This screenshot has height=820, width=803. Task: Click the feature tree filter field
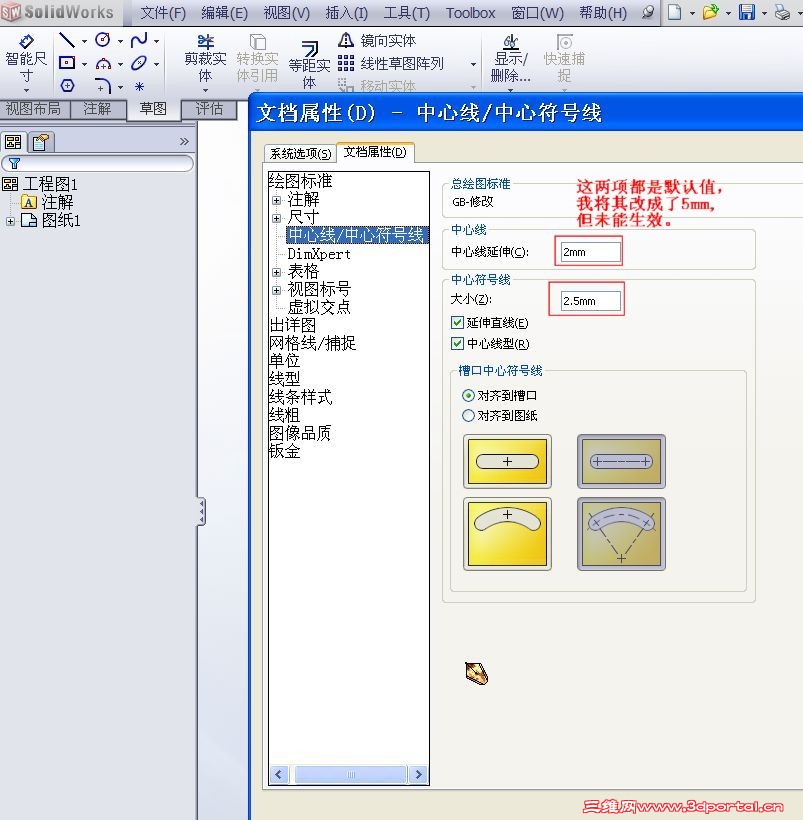click(98, 163)
